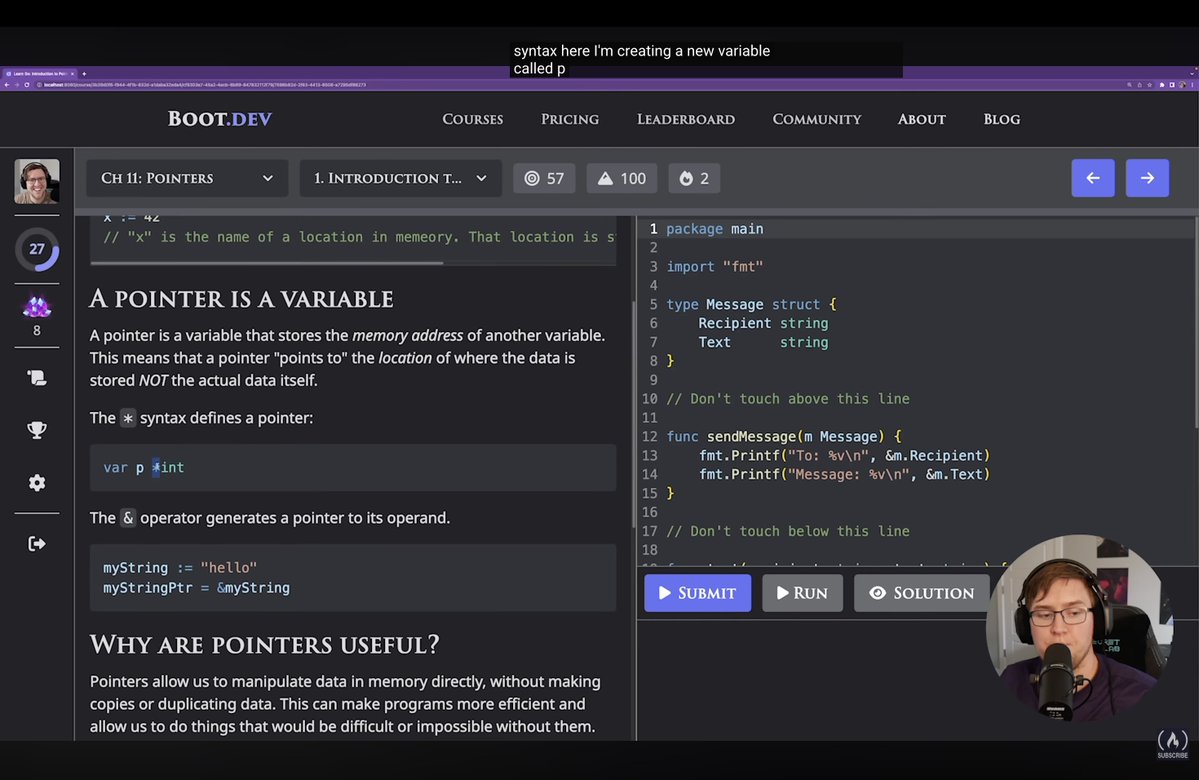This screenshot has height=780, width=1199.
Task: Submit the code with Submit button
Action: (x=697, y=593)
